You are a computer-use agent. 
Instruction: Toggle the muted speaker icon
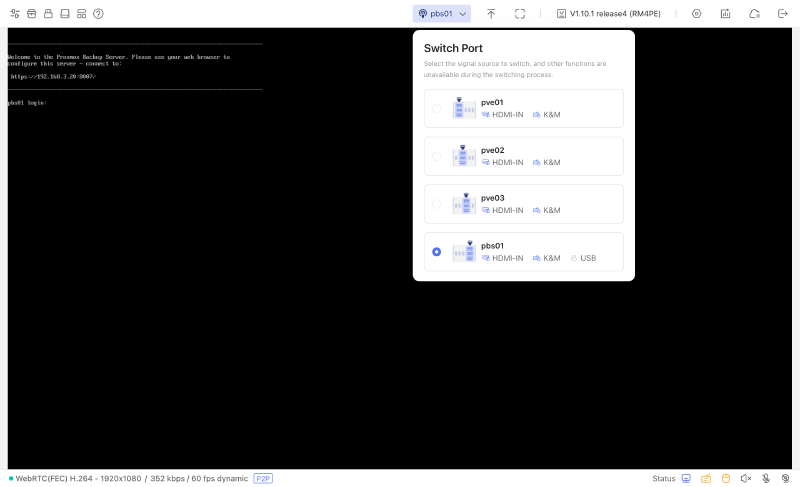pos(746,478)
